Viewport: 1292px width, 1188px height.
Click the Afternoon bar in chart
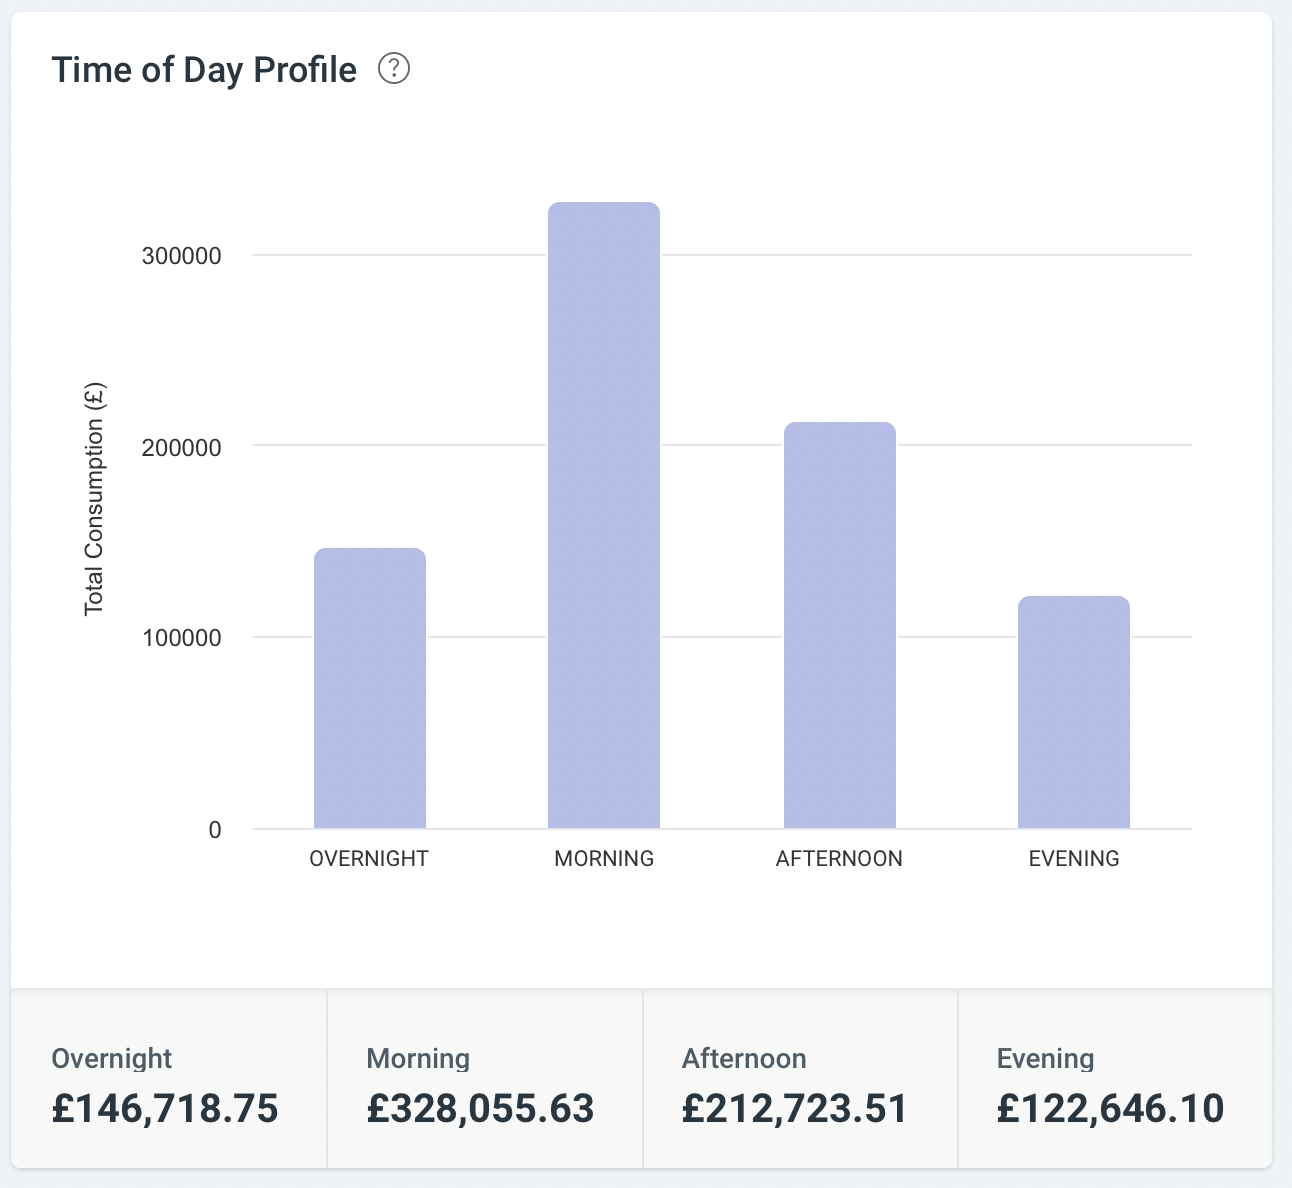(x=839, y=625)
